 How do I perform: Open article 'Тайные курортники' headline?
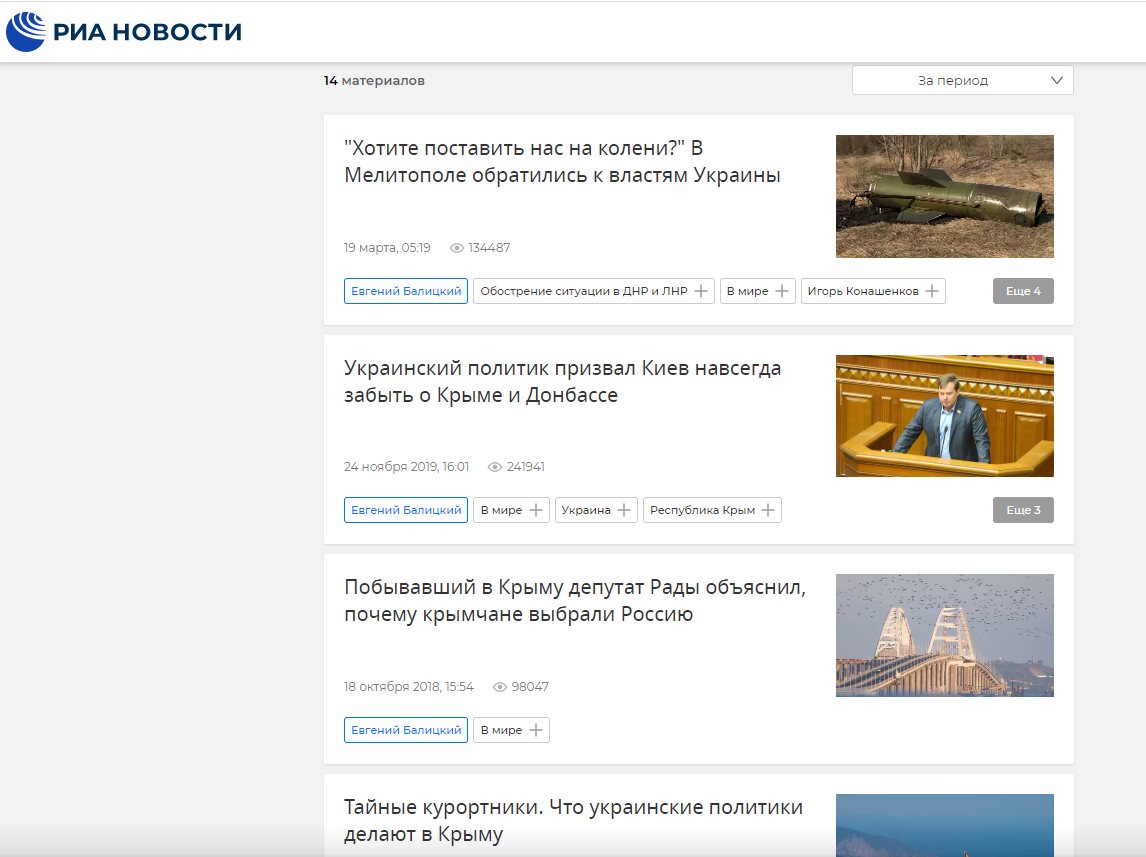573,820
